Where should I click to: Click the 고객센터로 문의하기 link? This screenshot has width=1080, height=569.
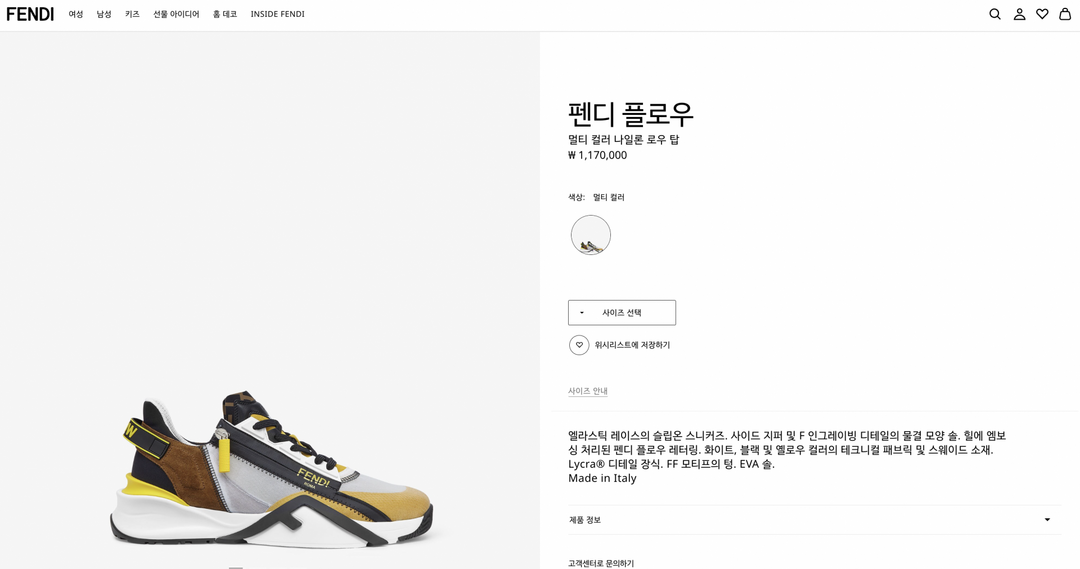tap(601, 563)
